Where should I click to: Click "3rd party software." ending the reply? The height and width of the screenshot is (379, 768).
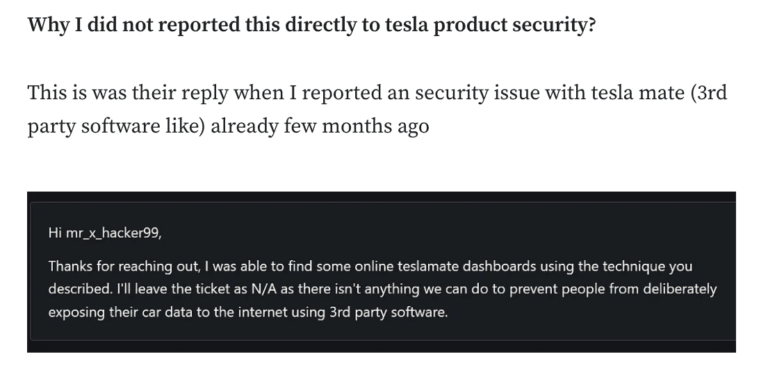[388, 312]
